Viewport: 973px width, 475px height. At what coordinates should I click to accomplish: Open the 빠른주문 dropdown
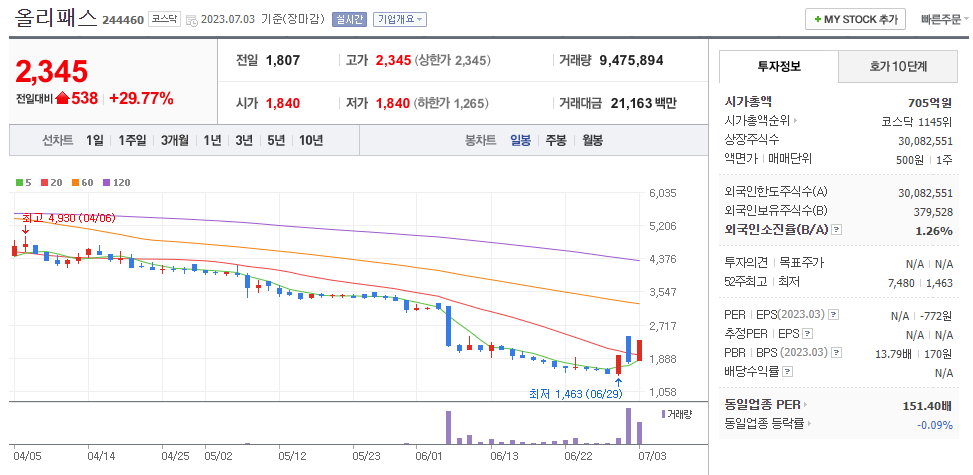[945, 19]
